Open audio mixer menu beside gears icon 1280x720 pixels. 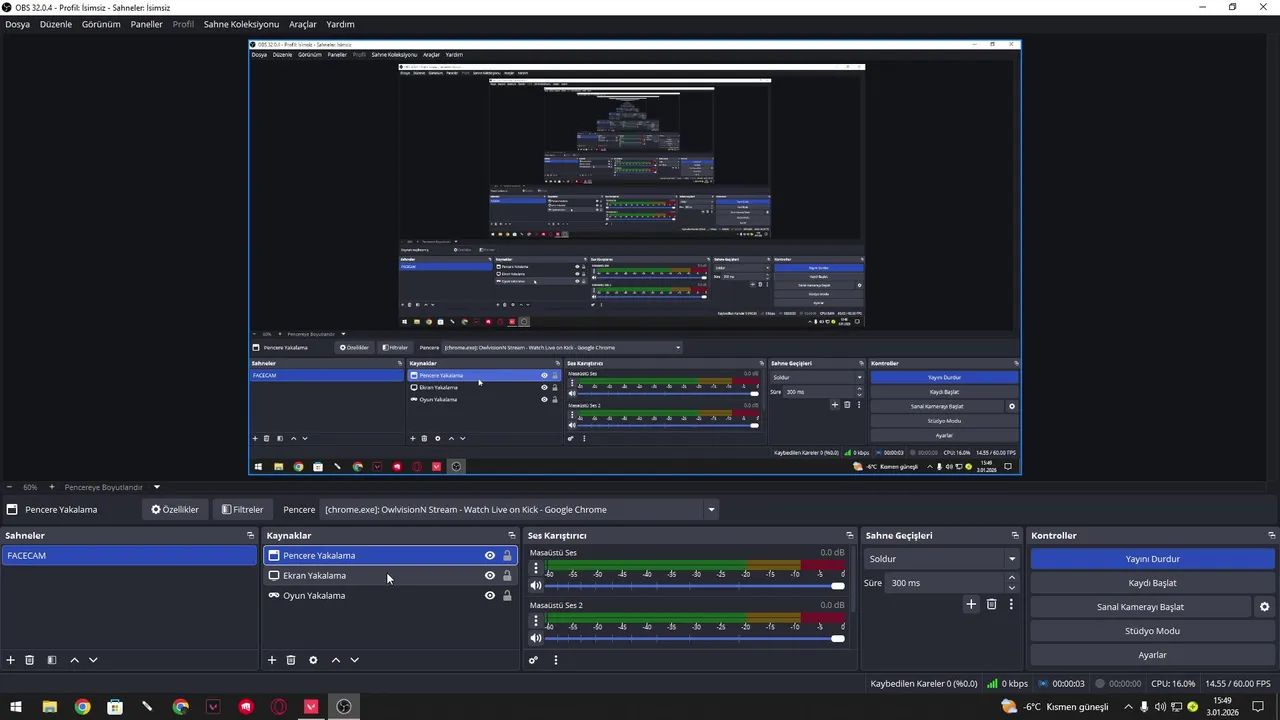556,660
